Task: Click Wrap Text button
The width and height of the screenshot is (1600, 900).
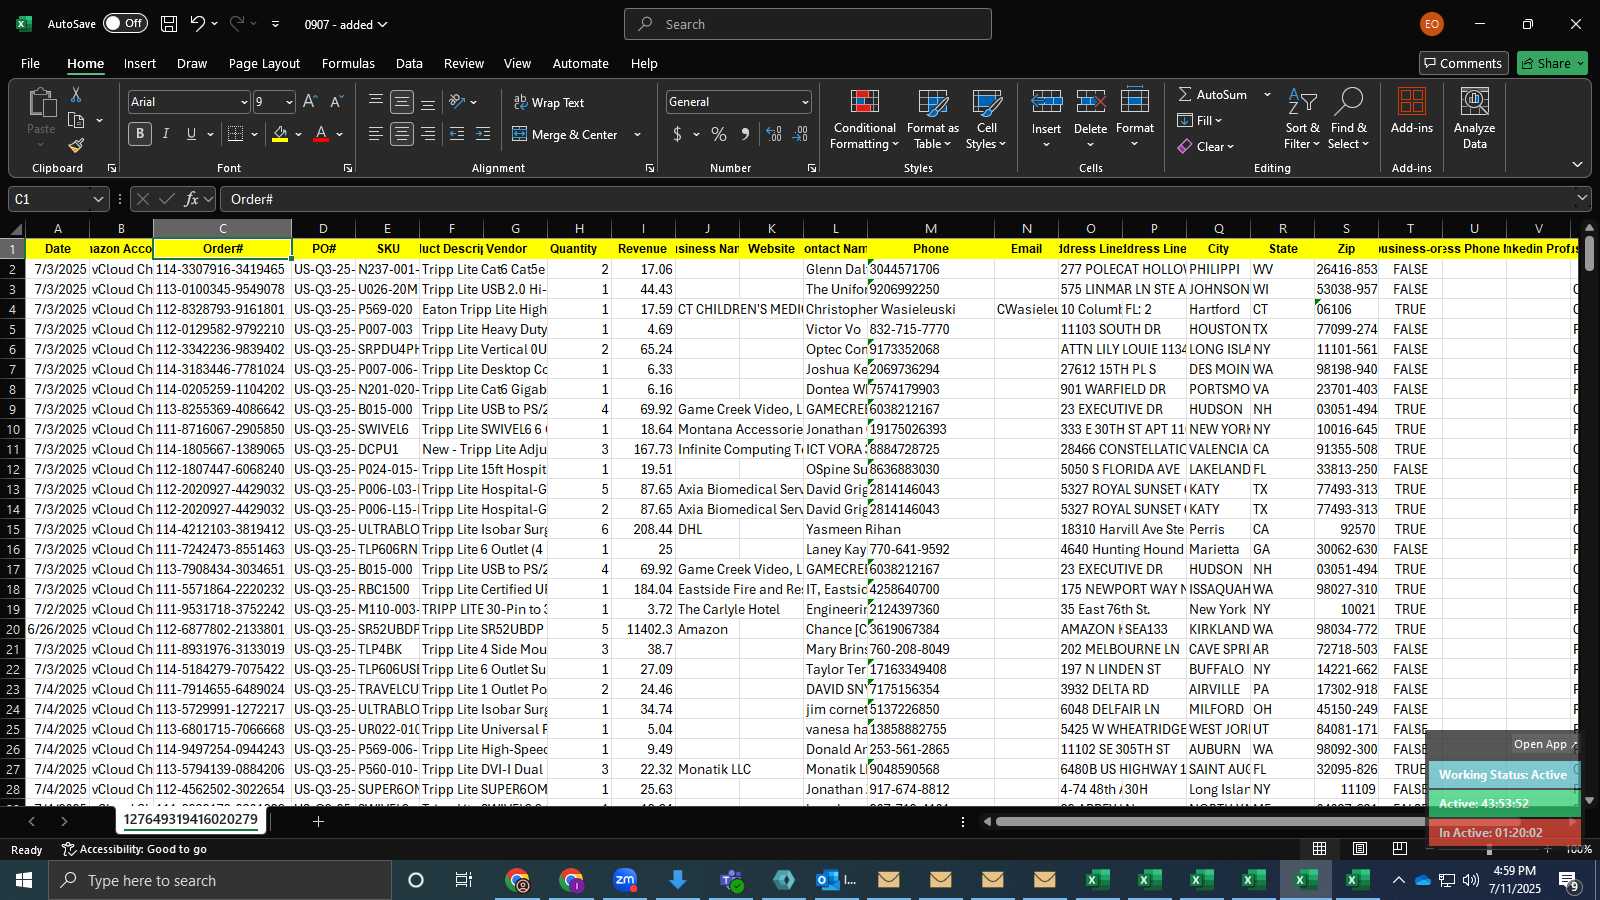Action: click(549, 102)
